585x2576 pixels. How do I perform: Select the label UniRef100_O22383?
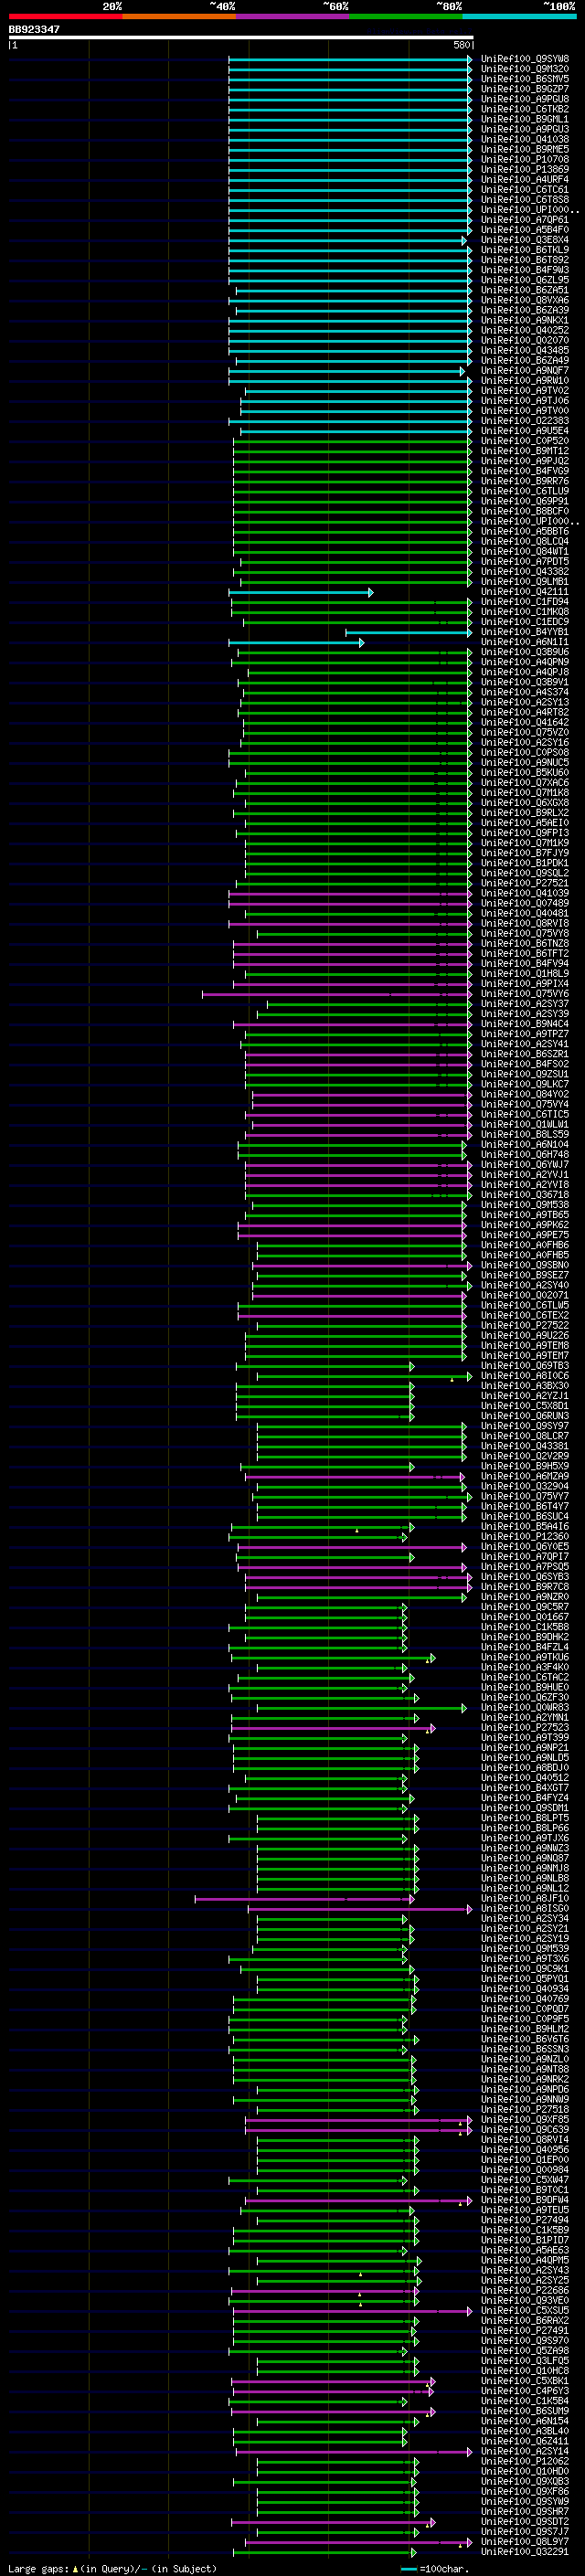coord(525,422)
